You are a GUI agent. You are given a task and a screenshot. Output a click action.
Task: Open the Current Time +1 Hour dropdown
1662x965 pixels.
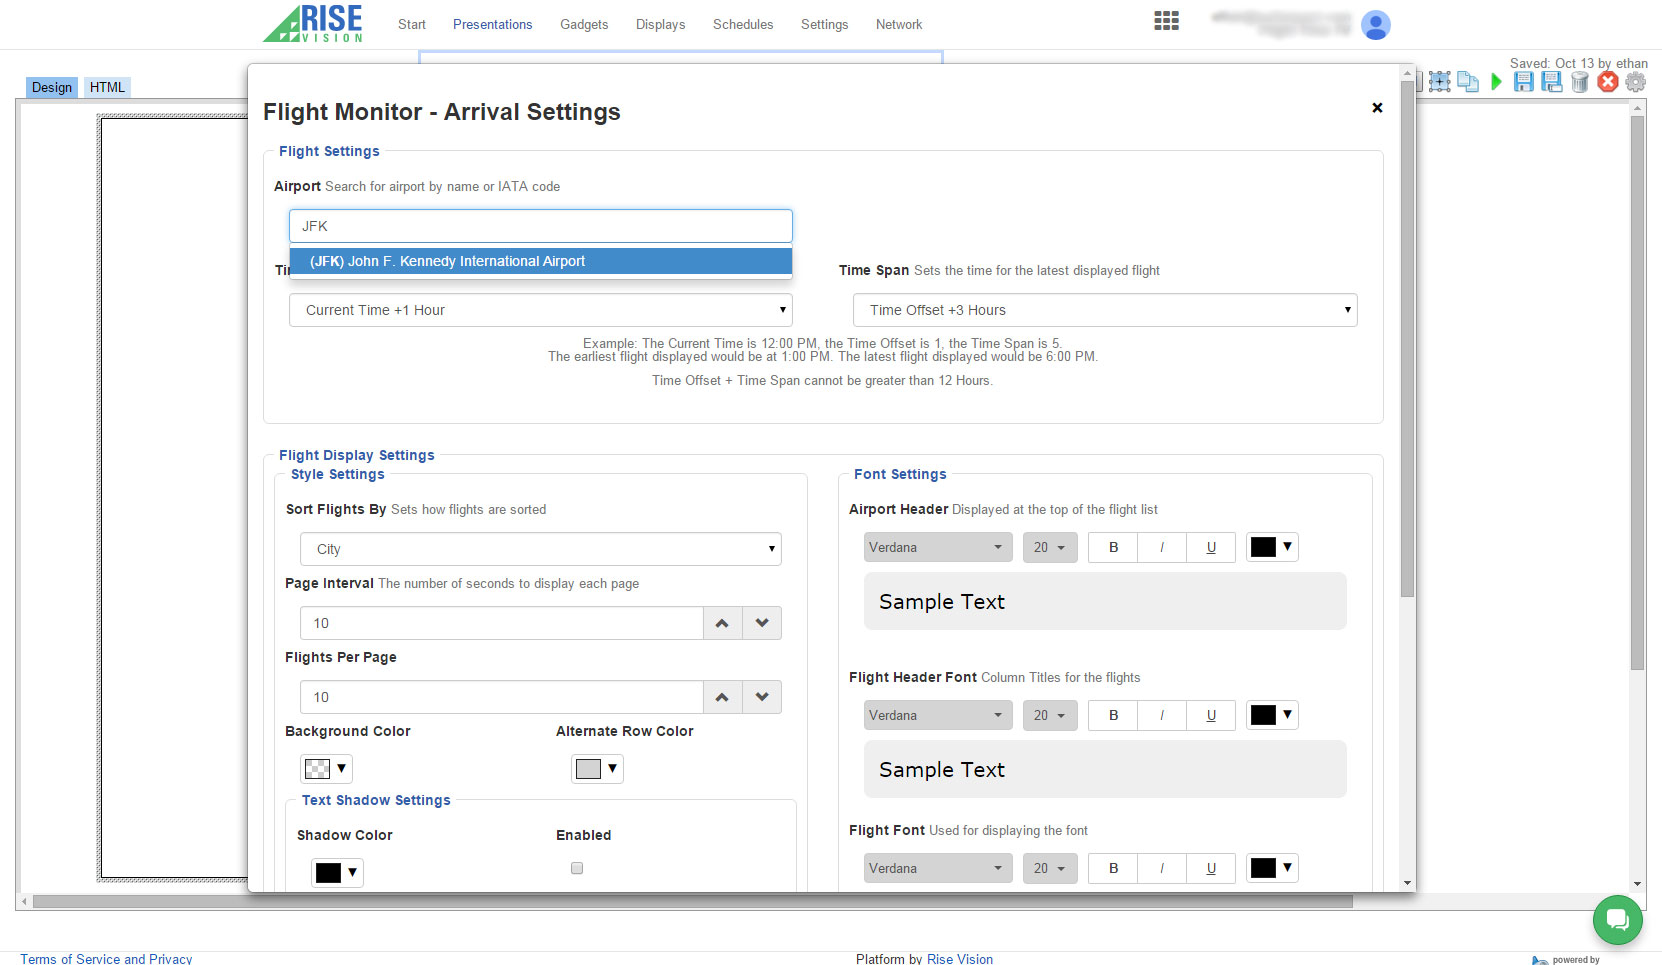click(541, 310)
